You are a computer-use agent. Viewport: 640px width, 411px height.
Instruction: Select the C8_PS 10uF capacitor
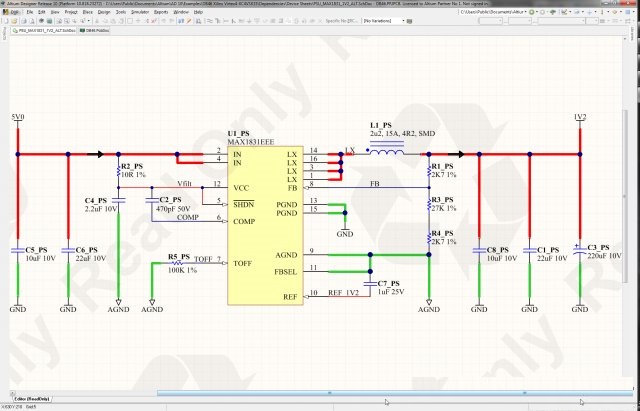(479, 250)
